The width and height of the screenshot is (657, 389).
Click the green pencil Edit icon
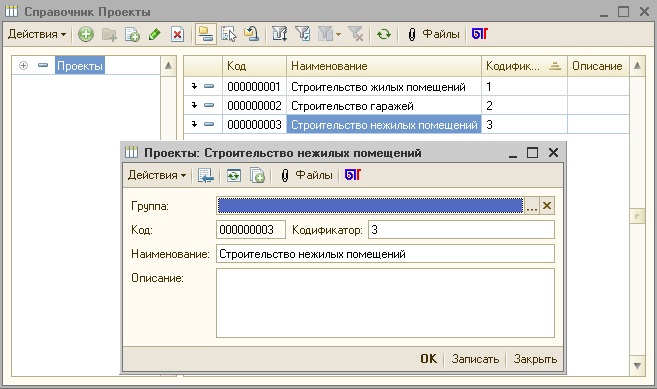(155, 34)
